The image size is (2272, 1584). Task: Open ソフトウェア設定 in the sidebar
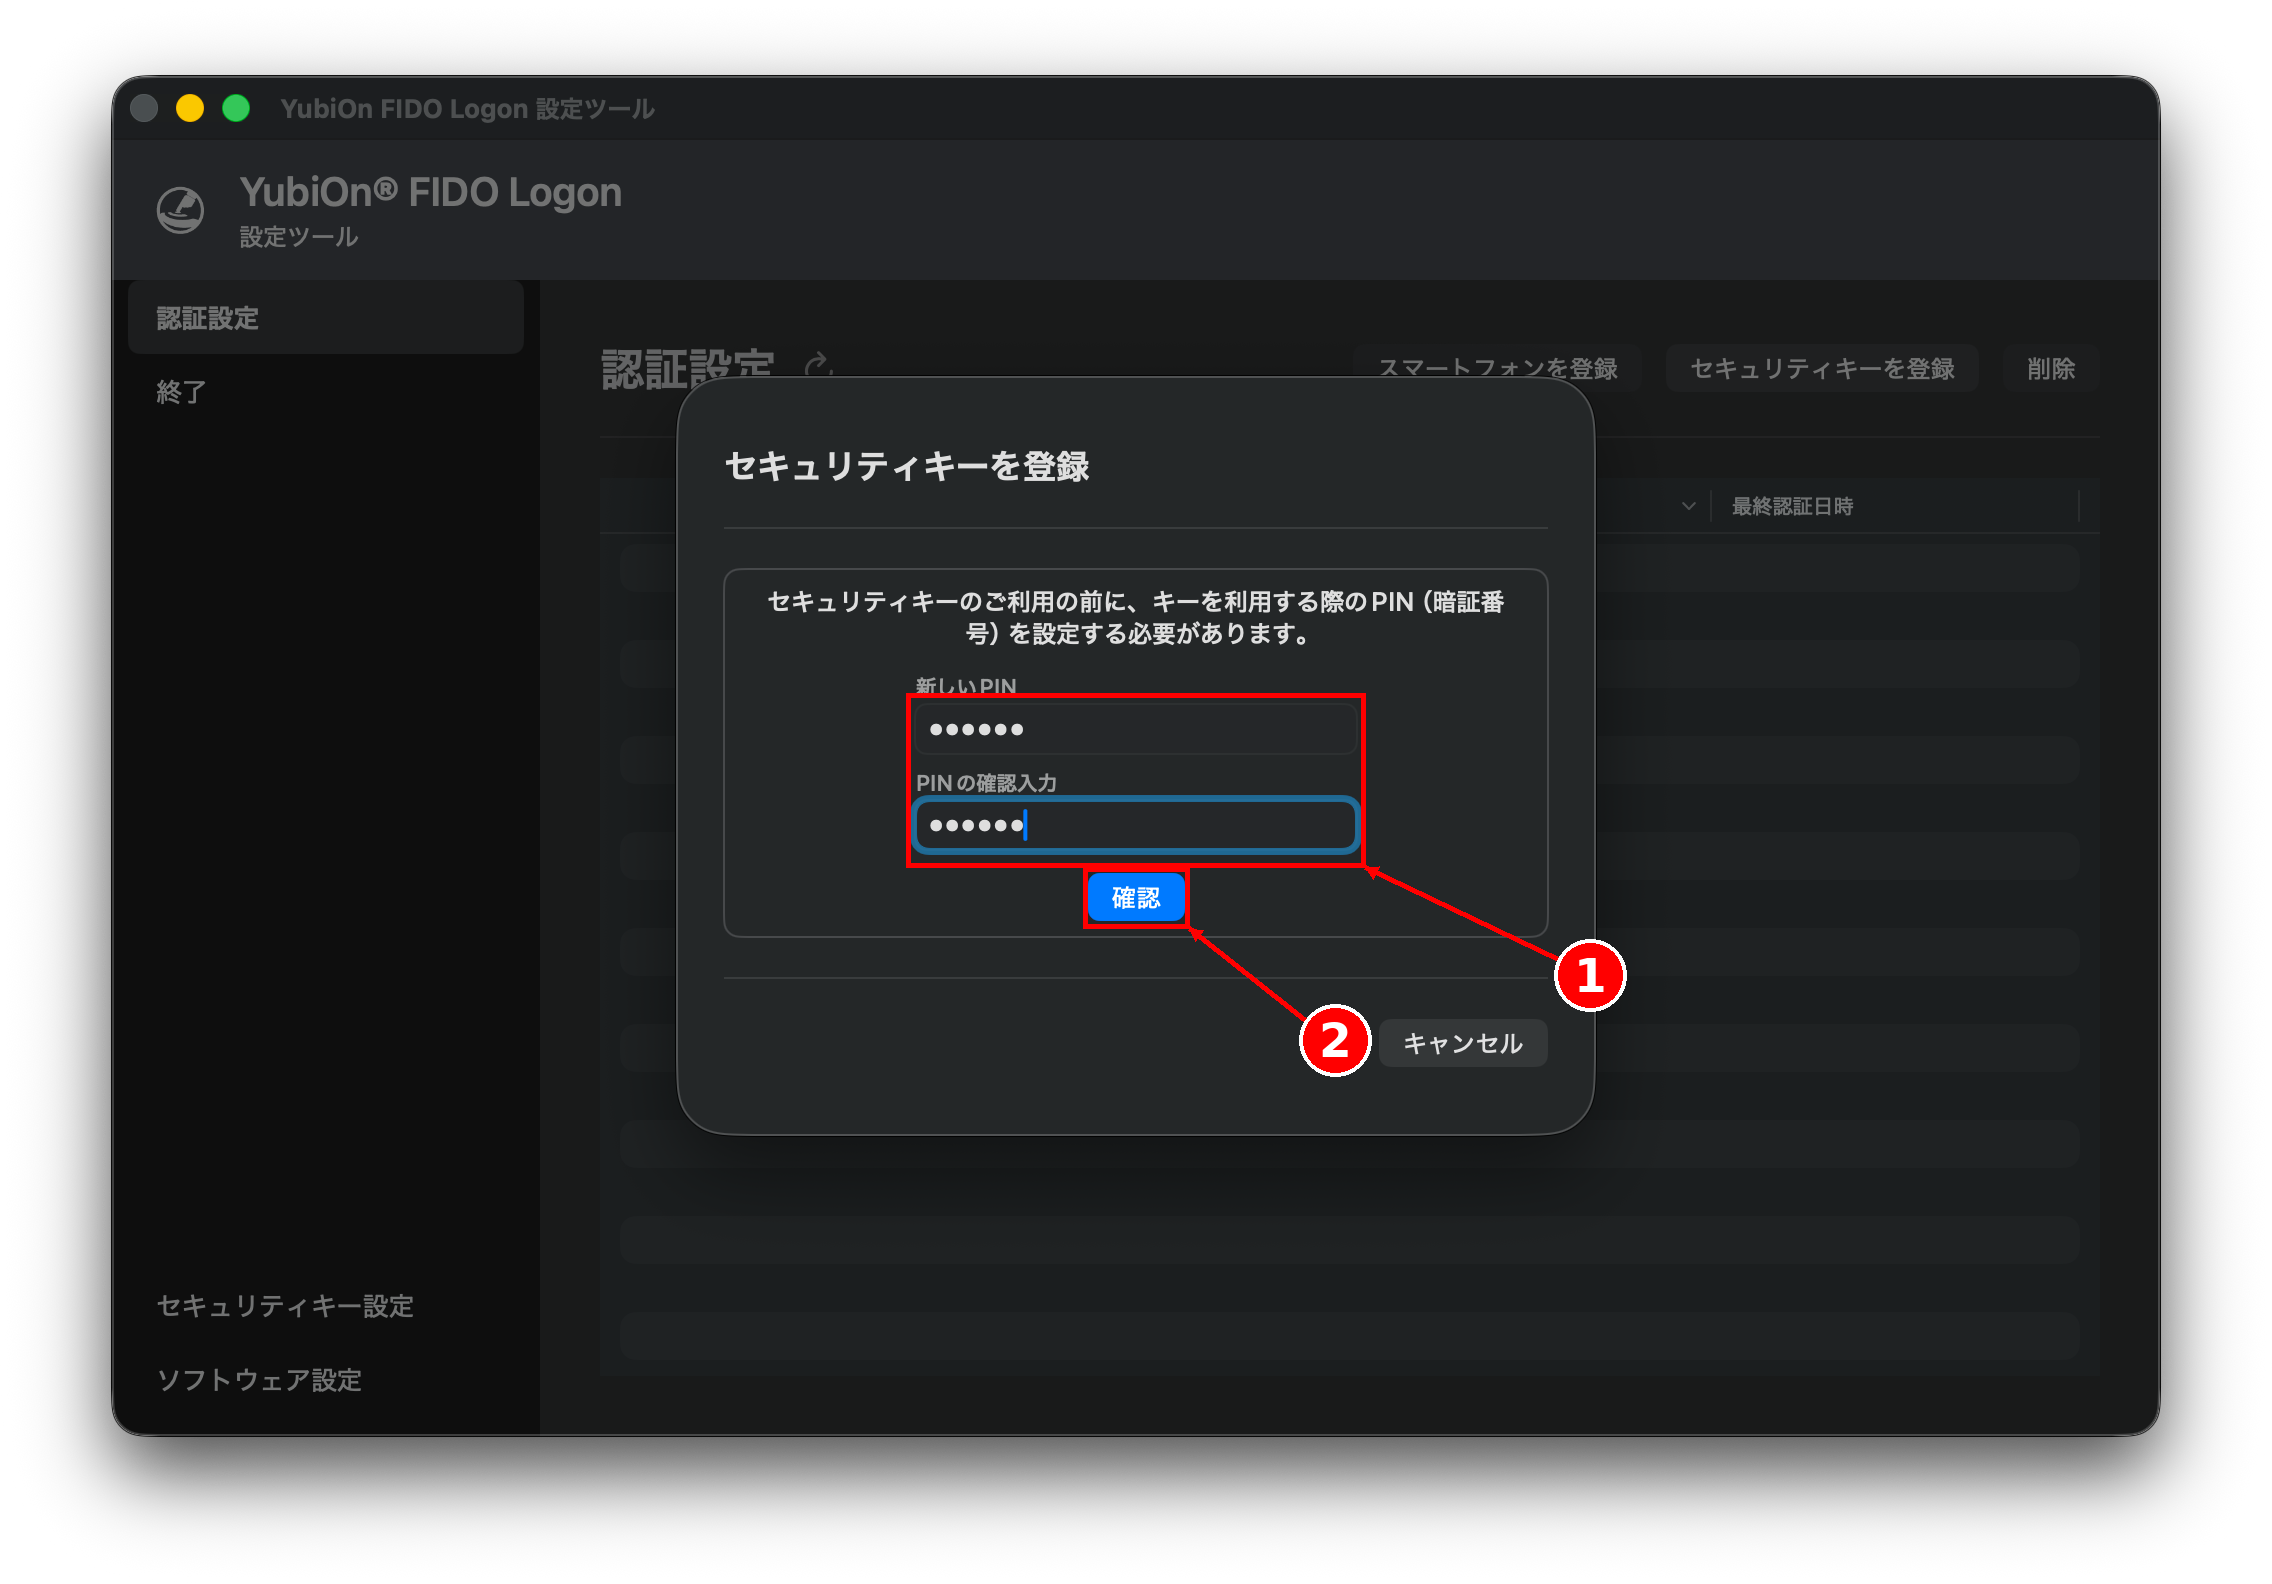pos(259,1380)
